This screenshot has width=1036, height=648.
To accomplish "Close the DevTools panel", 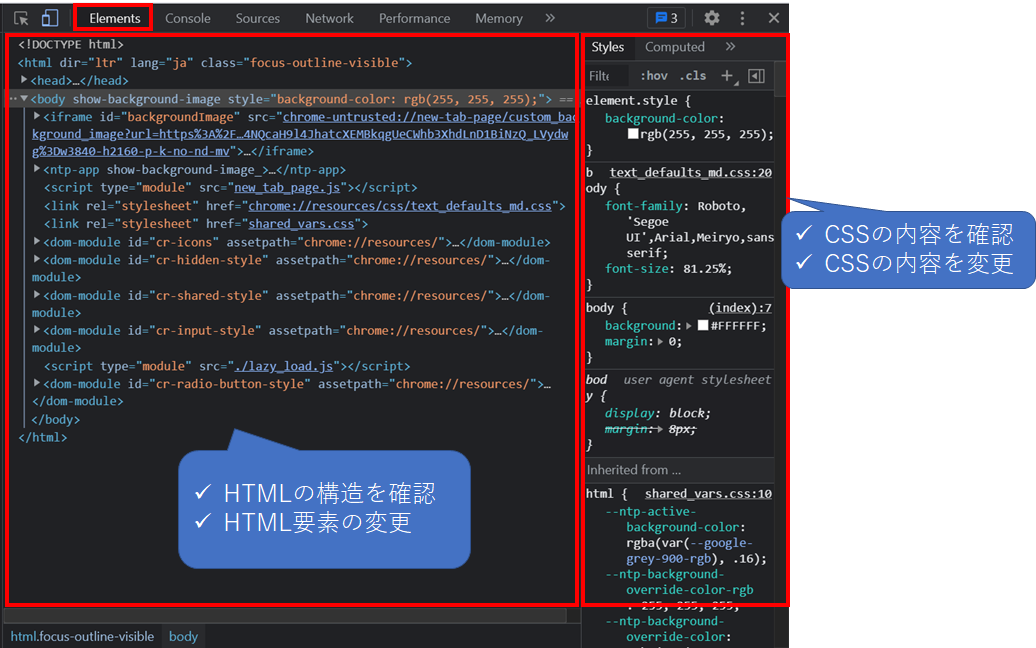I will pyautogui.click(x=774, y=18).
